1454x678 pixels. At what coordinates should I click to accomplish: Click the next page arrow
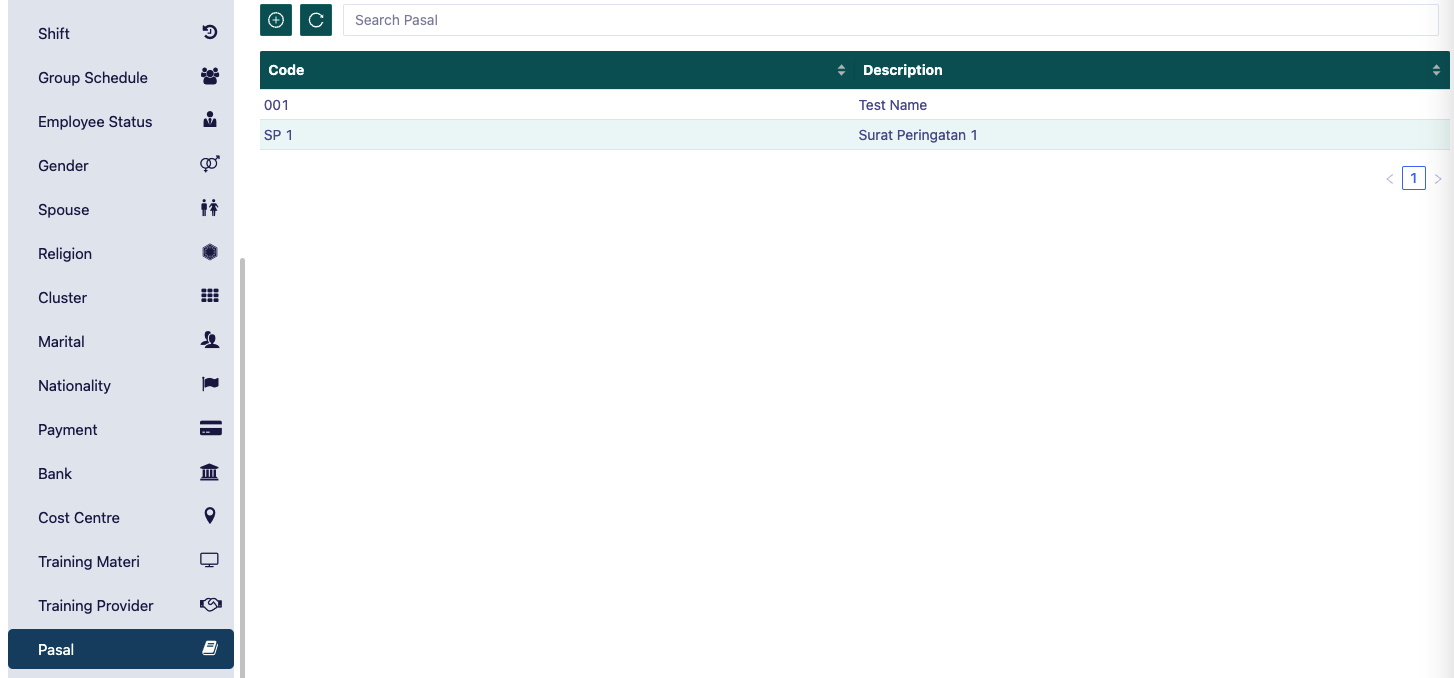[1438, 179]
